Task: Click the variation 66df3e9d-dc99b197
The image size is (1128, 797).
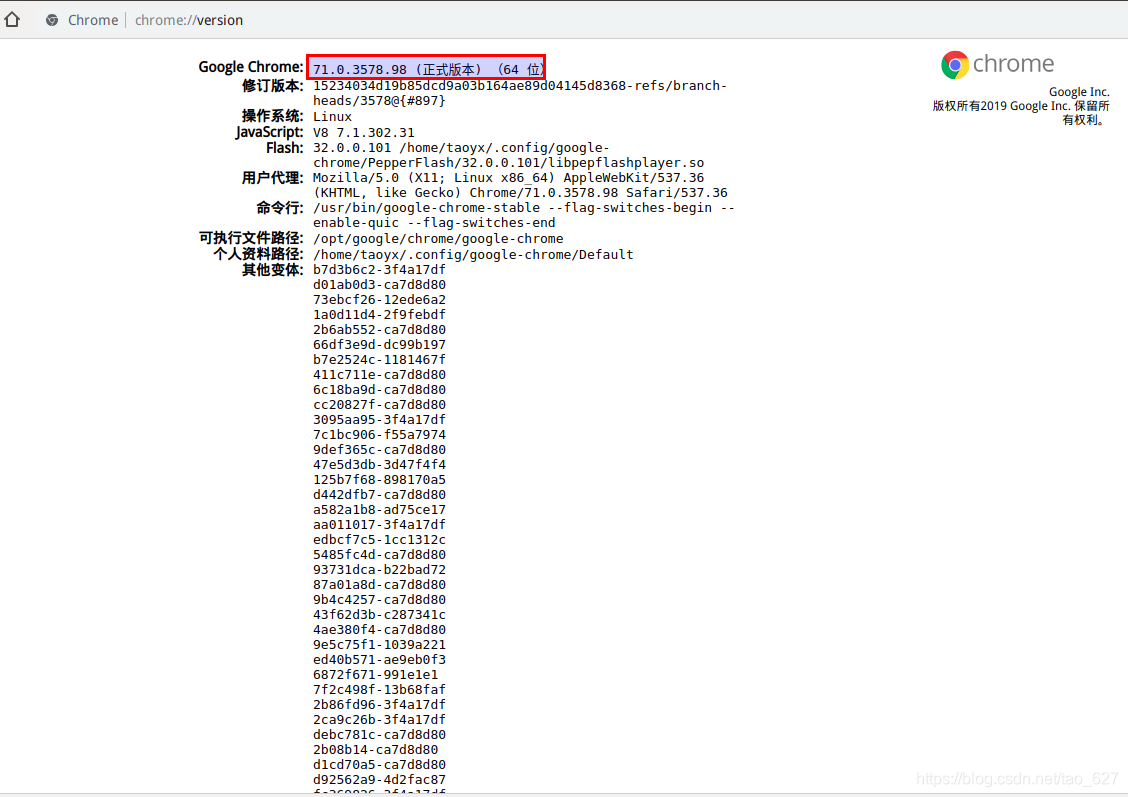Action: (379, 345)
